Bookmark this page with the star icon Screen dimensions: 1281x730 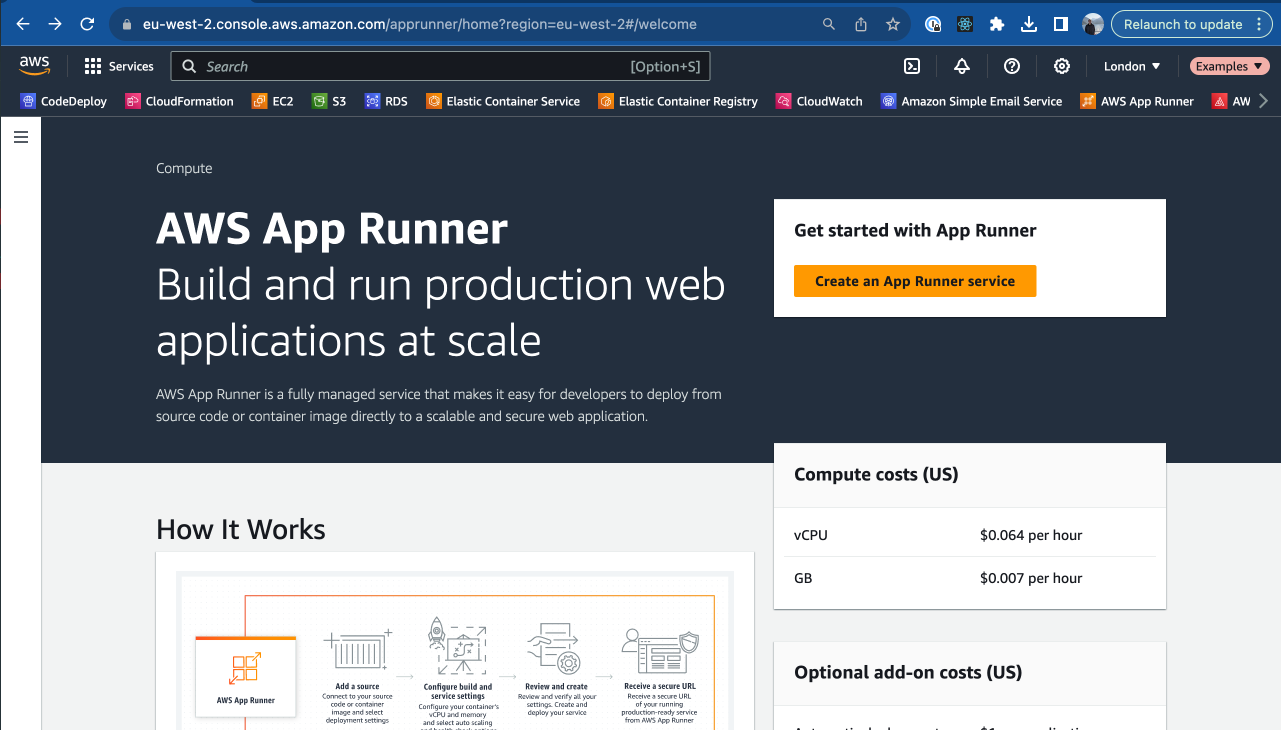pyautogui.click(x=893, y=24)
